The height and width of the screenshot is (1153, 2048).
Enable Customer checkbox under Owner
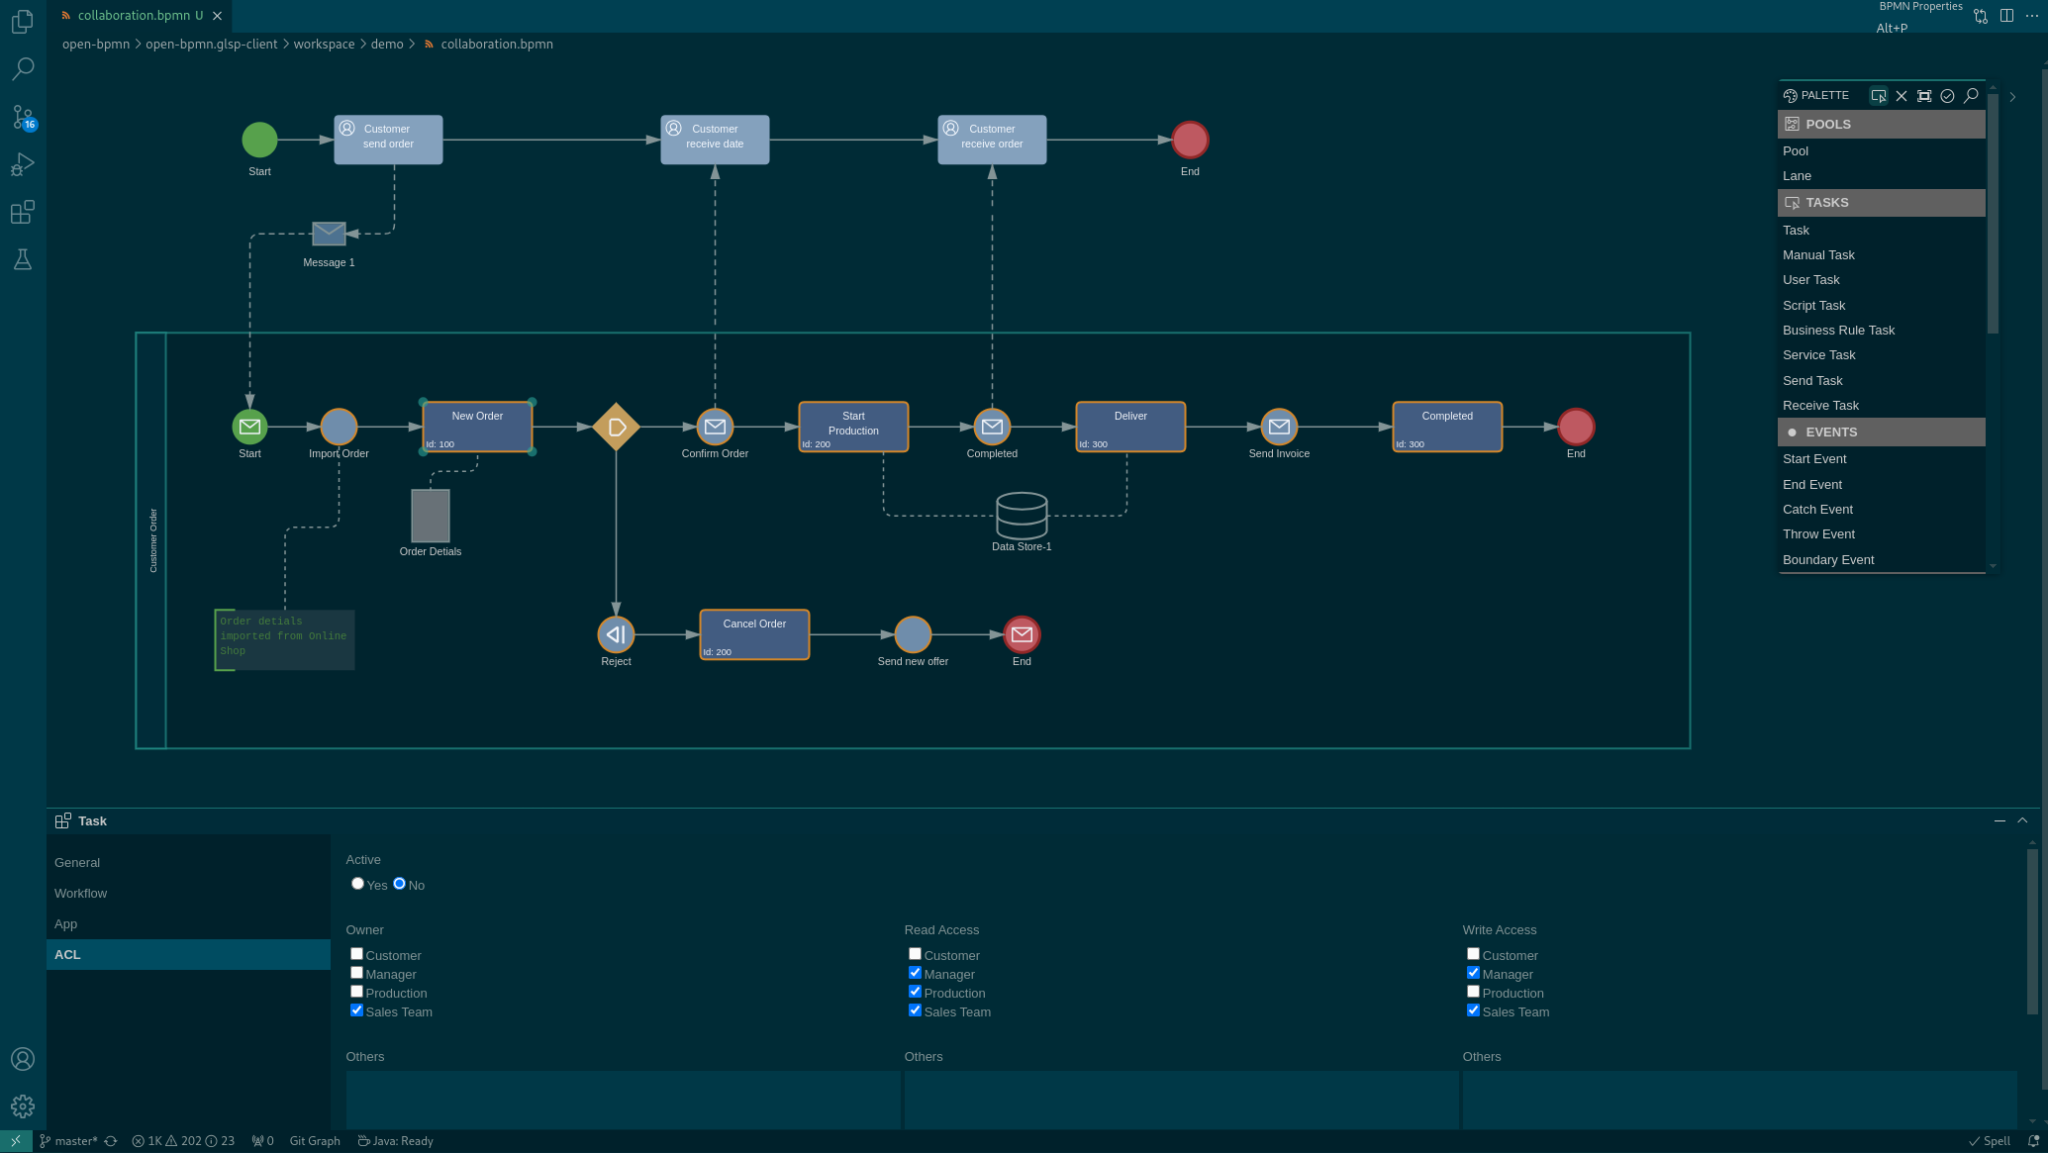click(x=357, y=953)
